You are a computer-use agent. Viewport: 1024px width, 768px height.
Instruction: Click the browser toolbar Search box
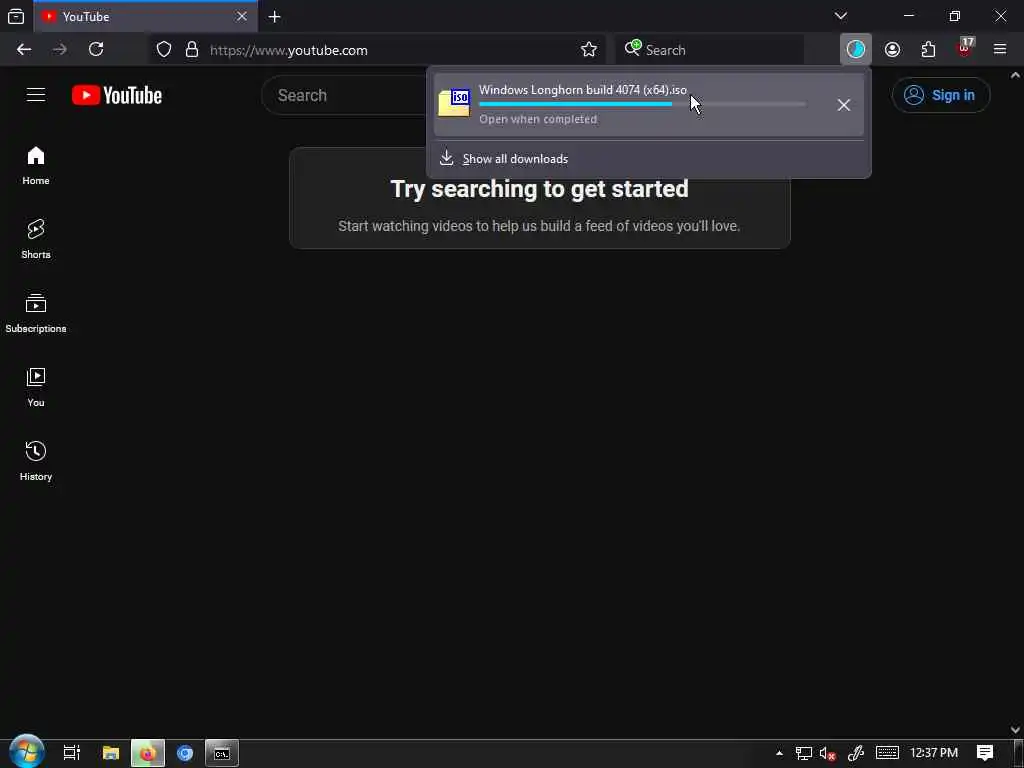(710, 50)
